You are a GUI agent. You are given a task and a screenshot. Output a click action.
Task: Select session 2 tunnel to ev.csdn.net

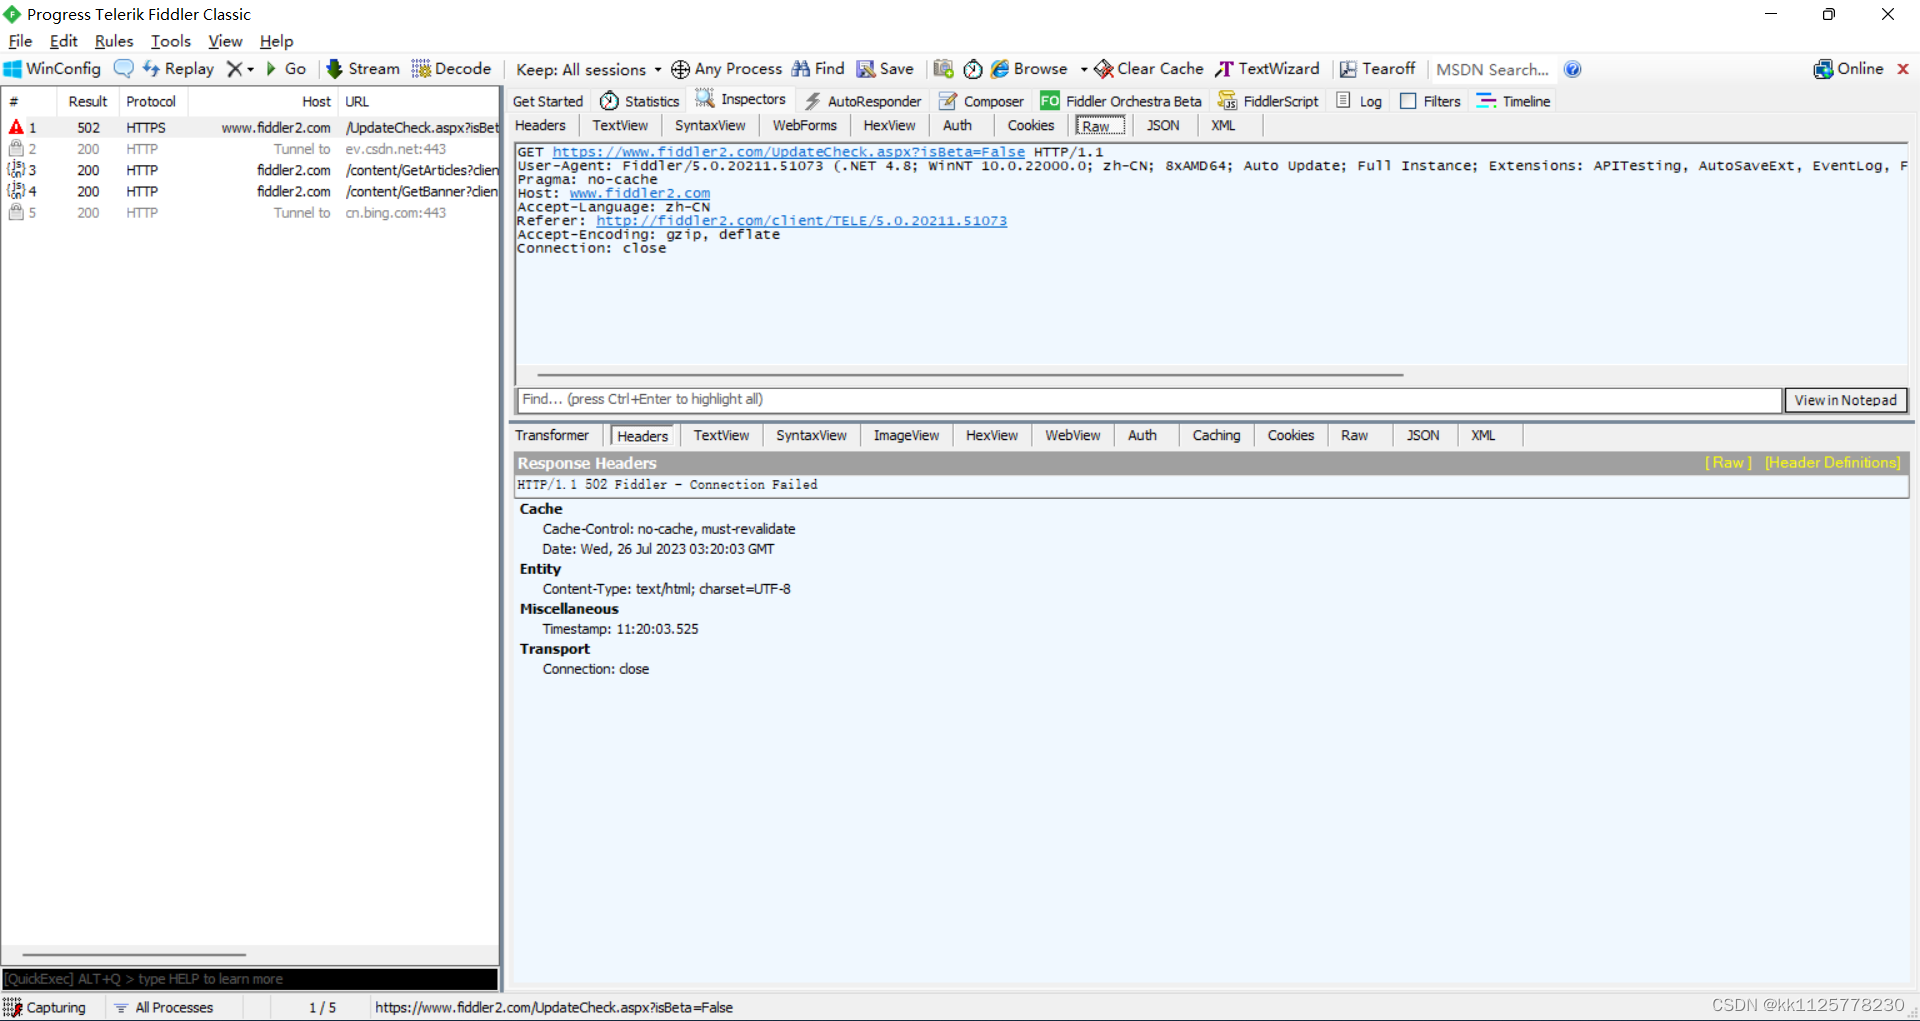point(250,149)
